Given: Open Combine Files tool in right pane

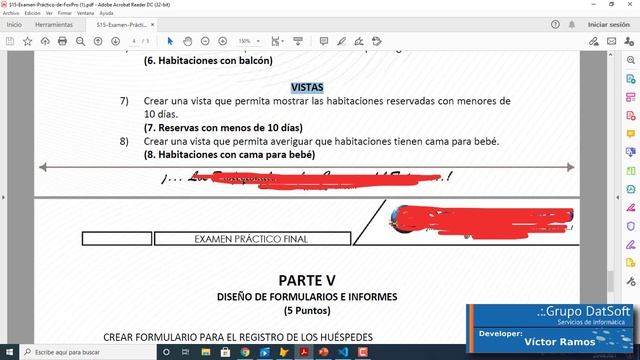Looking at the screenshot, I should click(631, 152).
